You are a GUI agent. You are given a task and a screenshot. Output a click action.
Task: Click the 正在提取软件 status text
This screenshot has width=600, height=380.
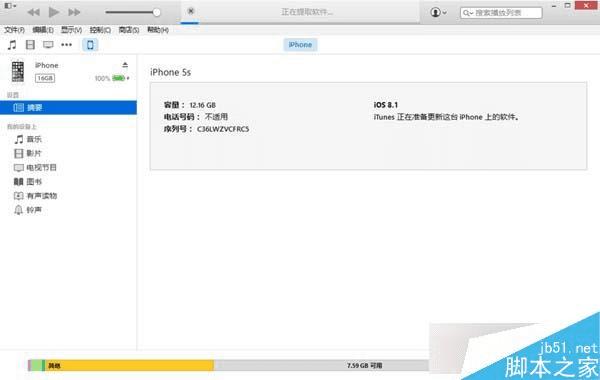307,12
